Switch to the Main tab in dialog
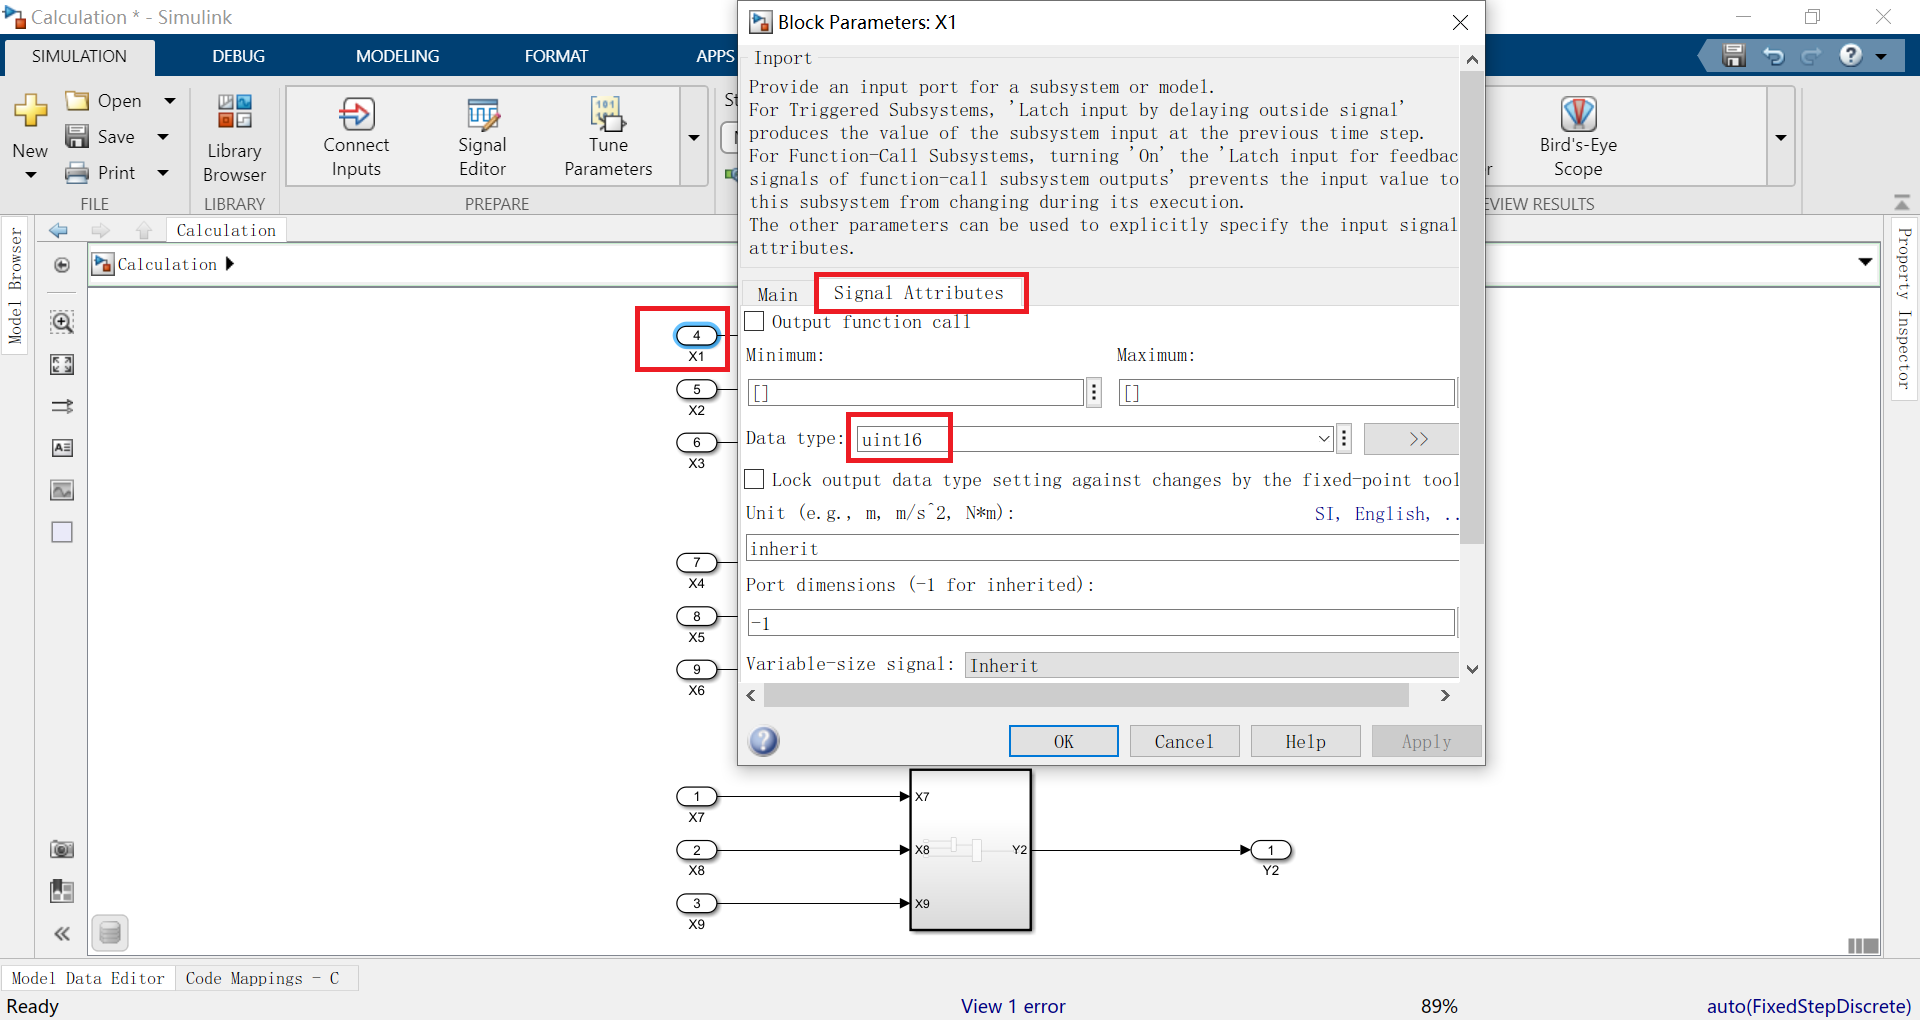This screenshot has height=1020, width=1920. coord(777,294)
